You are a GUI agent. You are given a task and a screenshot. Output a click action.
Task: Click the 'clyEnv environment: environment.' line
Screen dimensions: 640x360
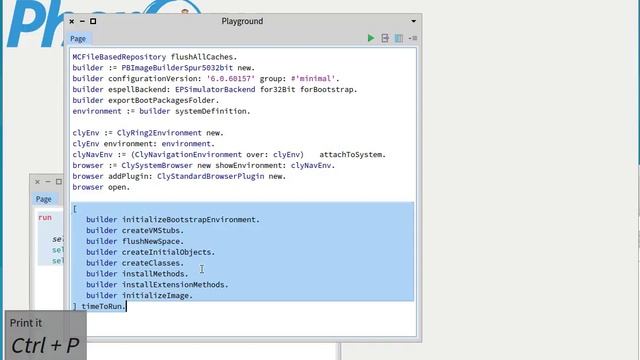coord(143,144)
